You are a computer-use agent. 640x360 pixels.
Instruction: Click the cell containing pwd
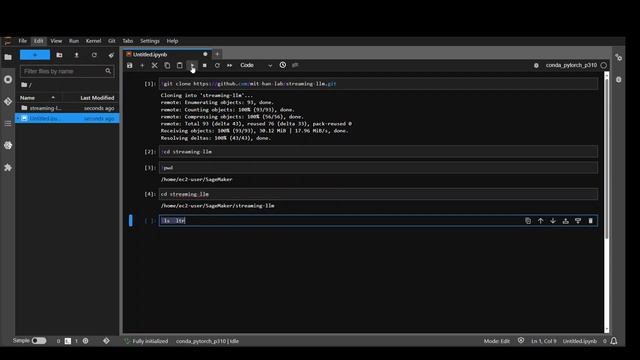(x=378, y=168)
